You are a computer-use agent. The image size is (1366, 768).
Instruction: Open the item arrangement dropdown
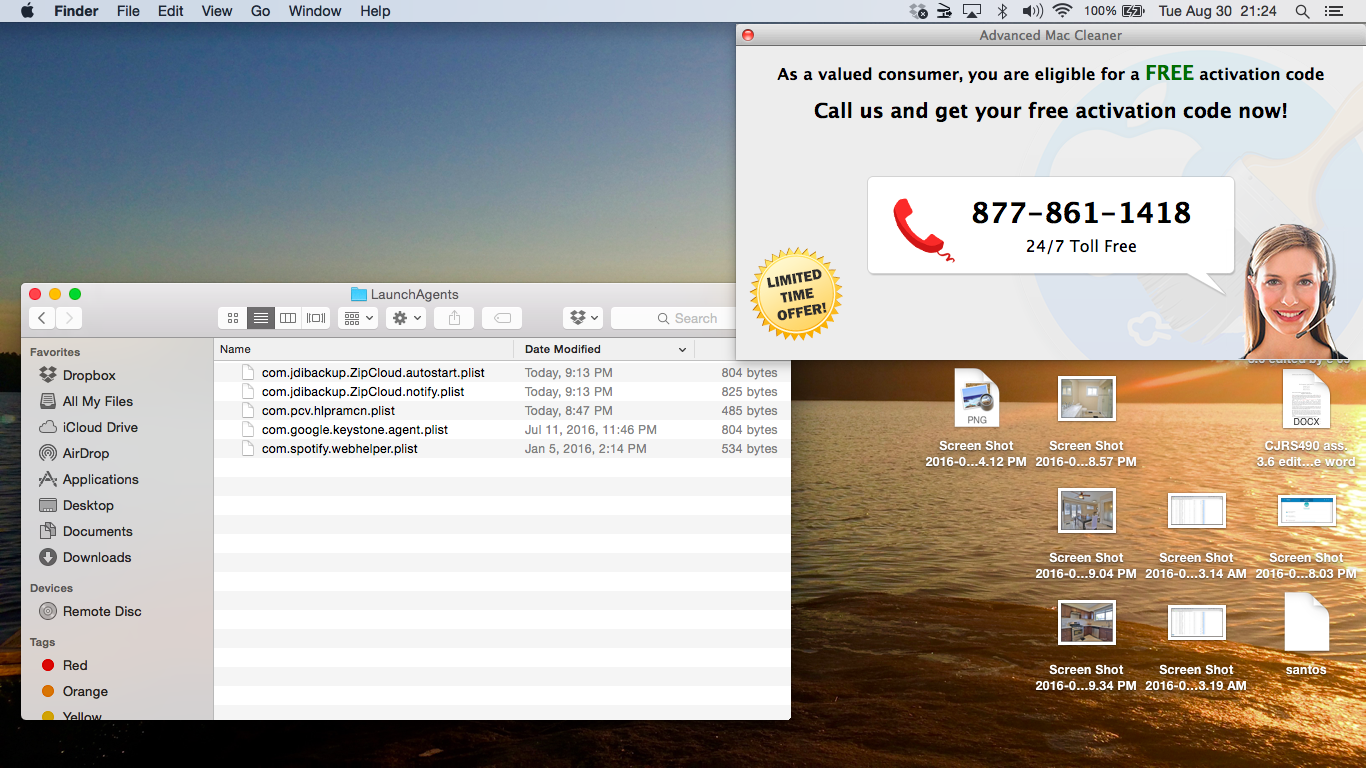point(357,318)
